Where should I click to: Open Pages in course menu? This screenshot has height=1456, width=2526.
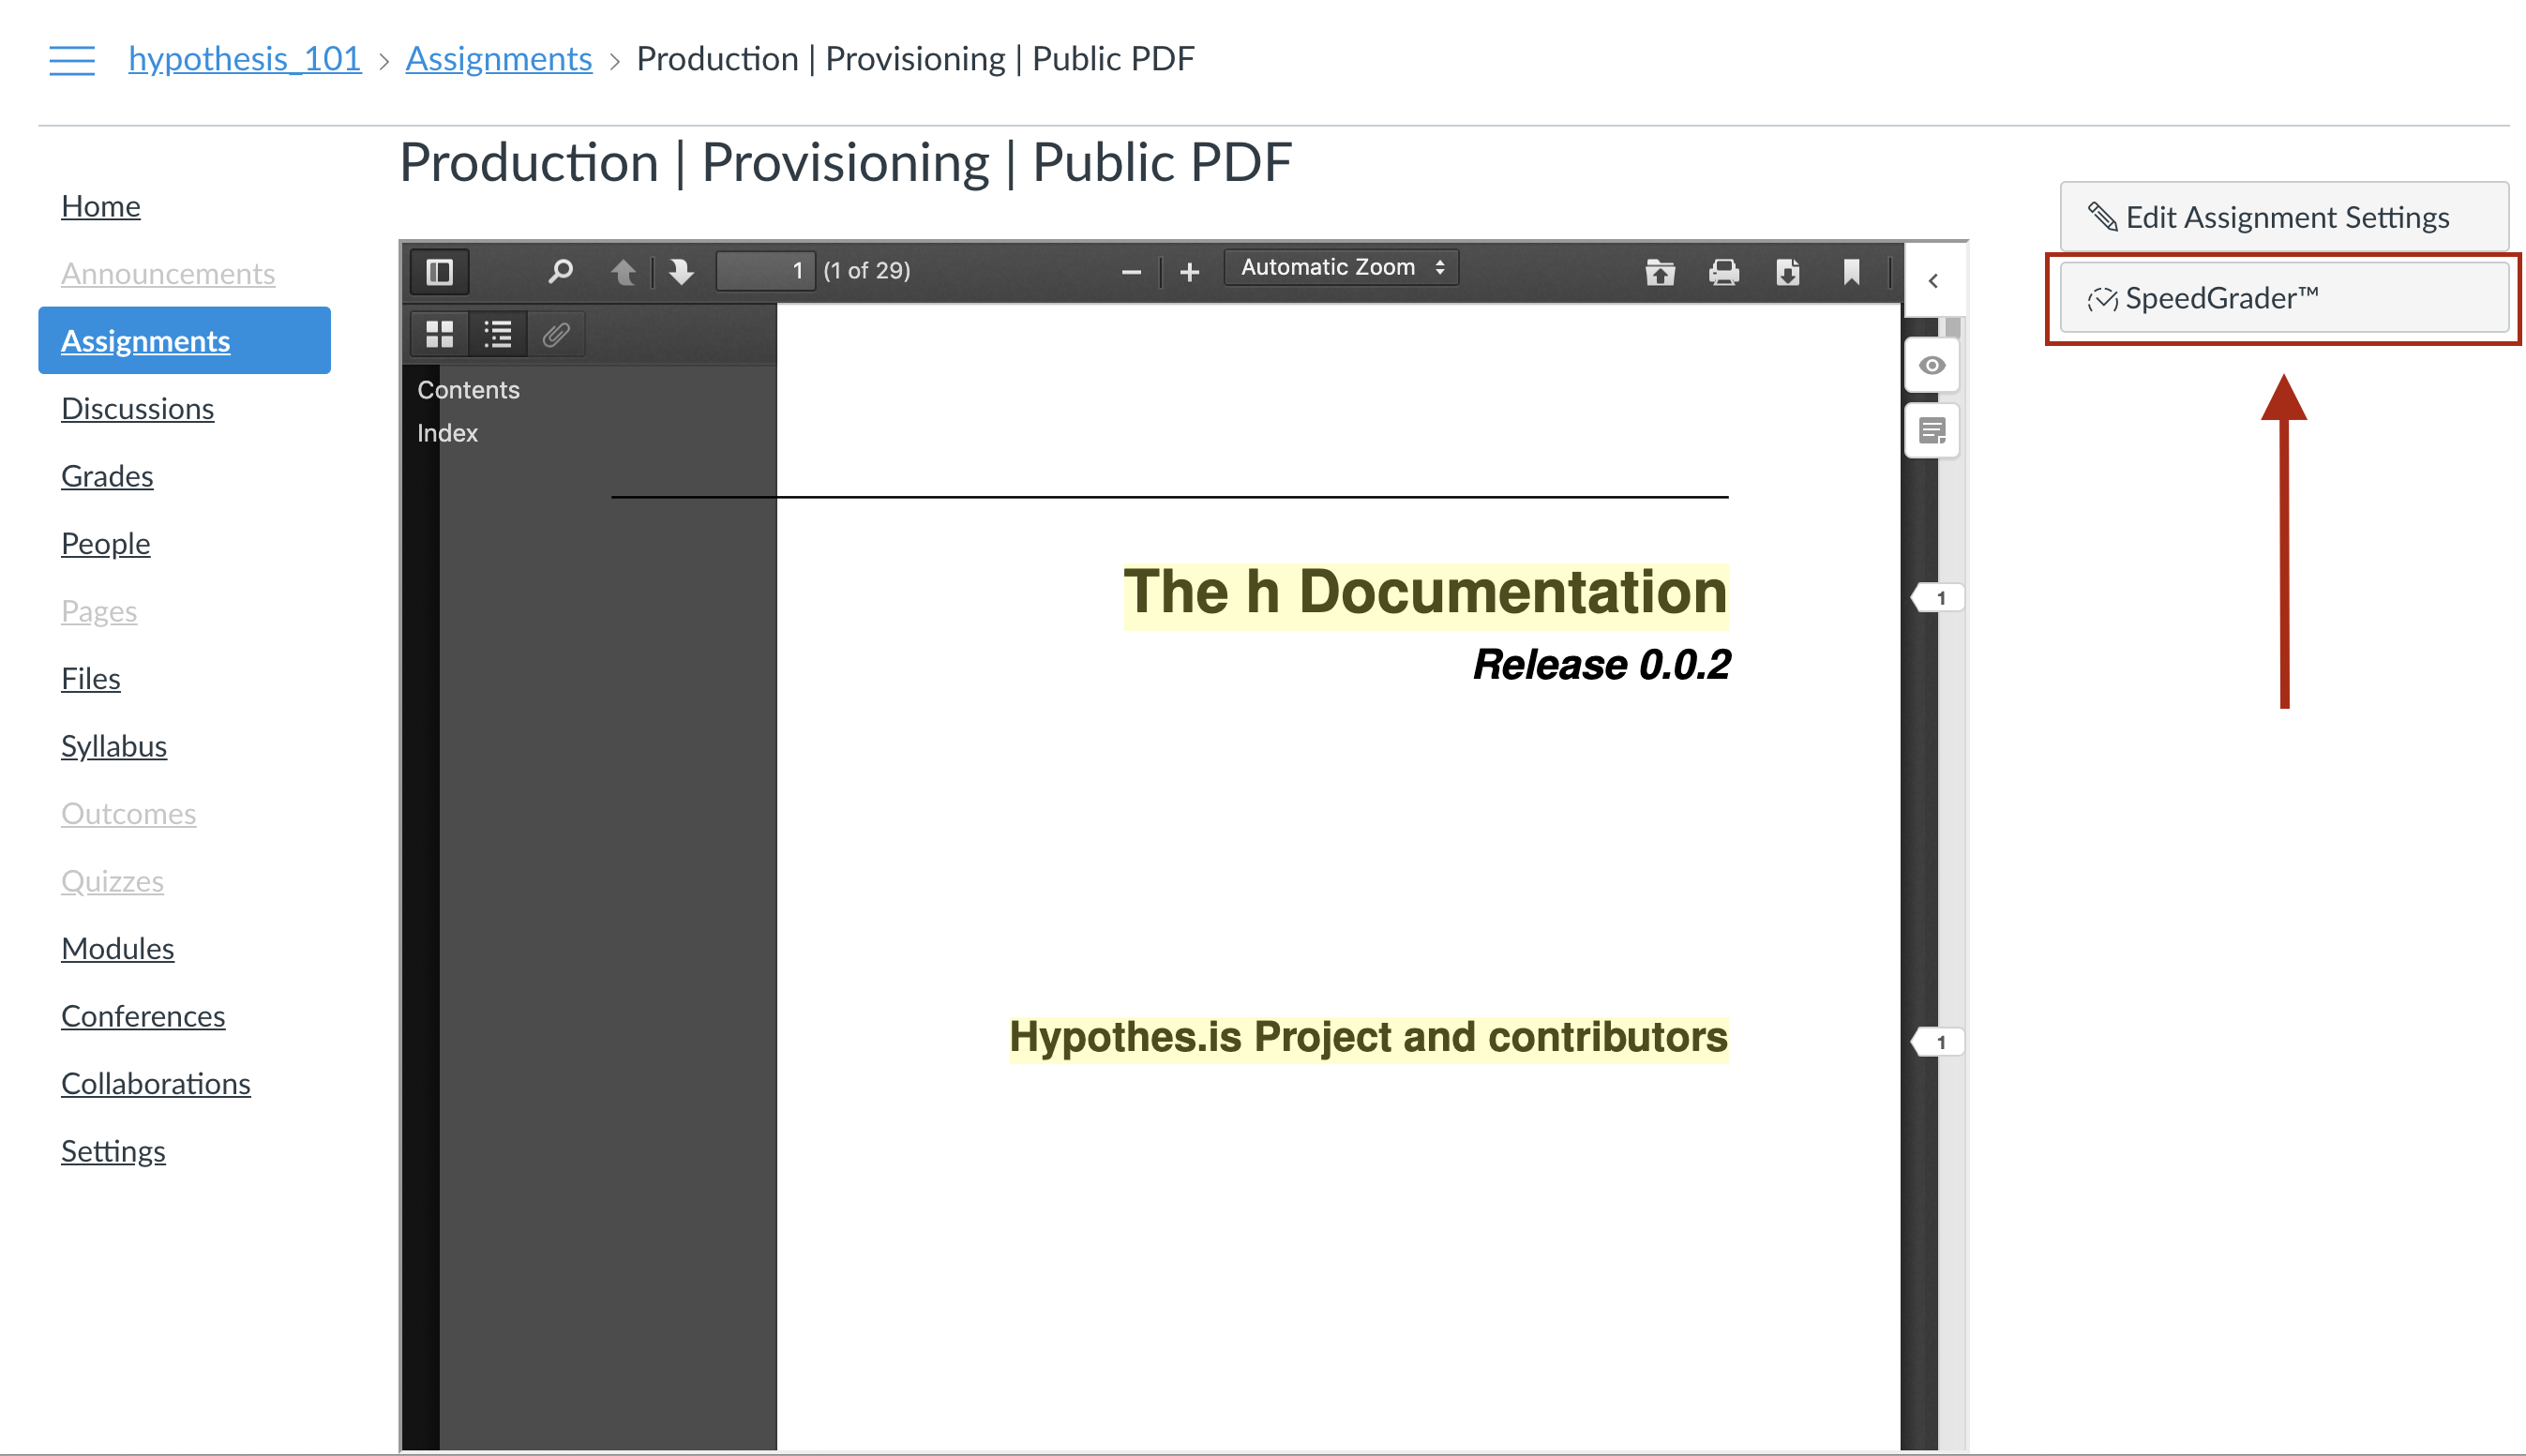[99, 611]
